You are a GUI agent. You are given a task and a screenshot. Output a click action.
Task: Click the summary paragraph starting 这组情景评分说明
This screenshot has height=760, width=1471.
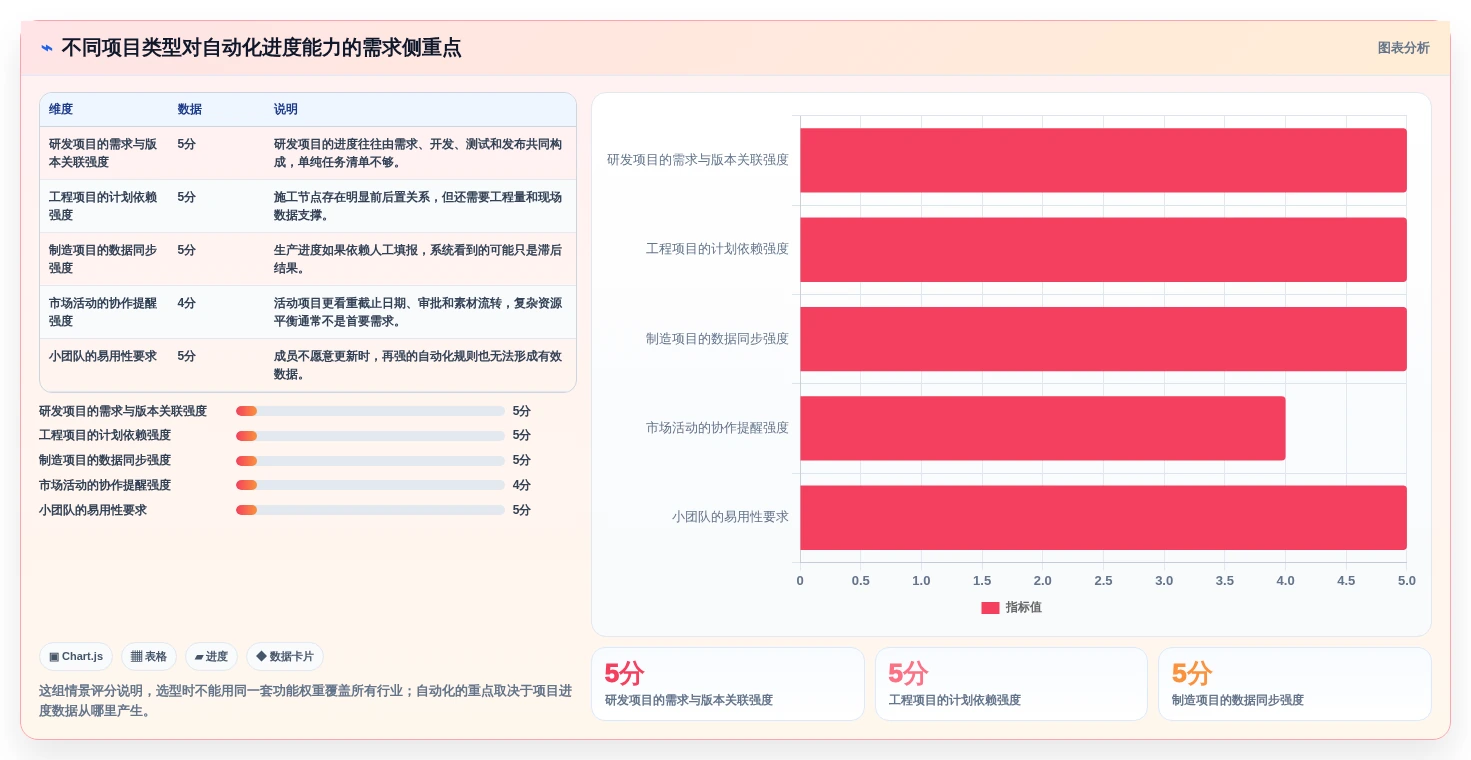[x=306, y=701]
